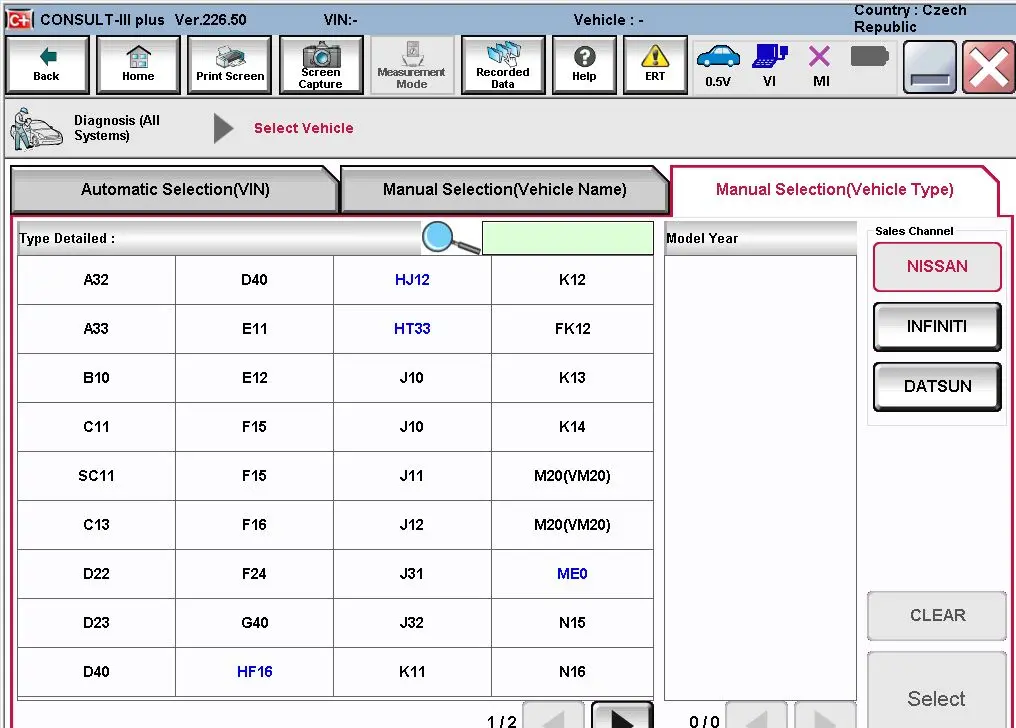Go to next page of vehicle types
The width and height of the screenshot is (1016, 728).
pos(622,715)
